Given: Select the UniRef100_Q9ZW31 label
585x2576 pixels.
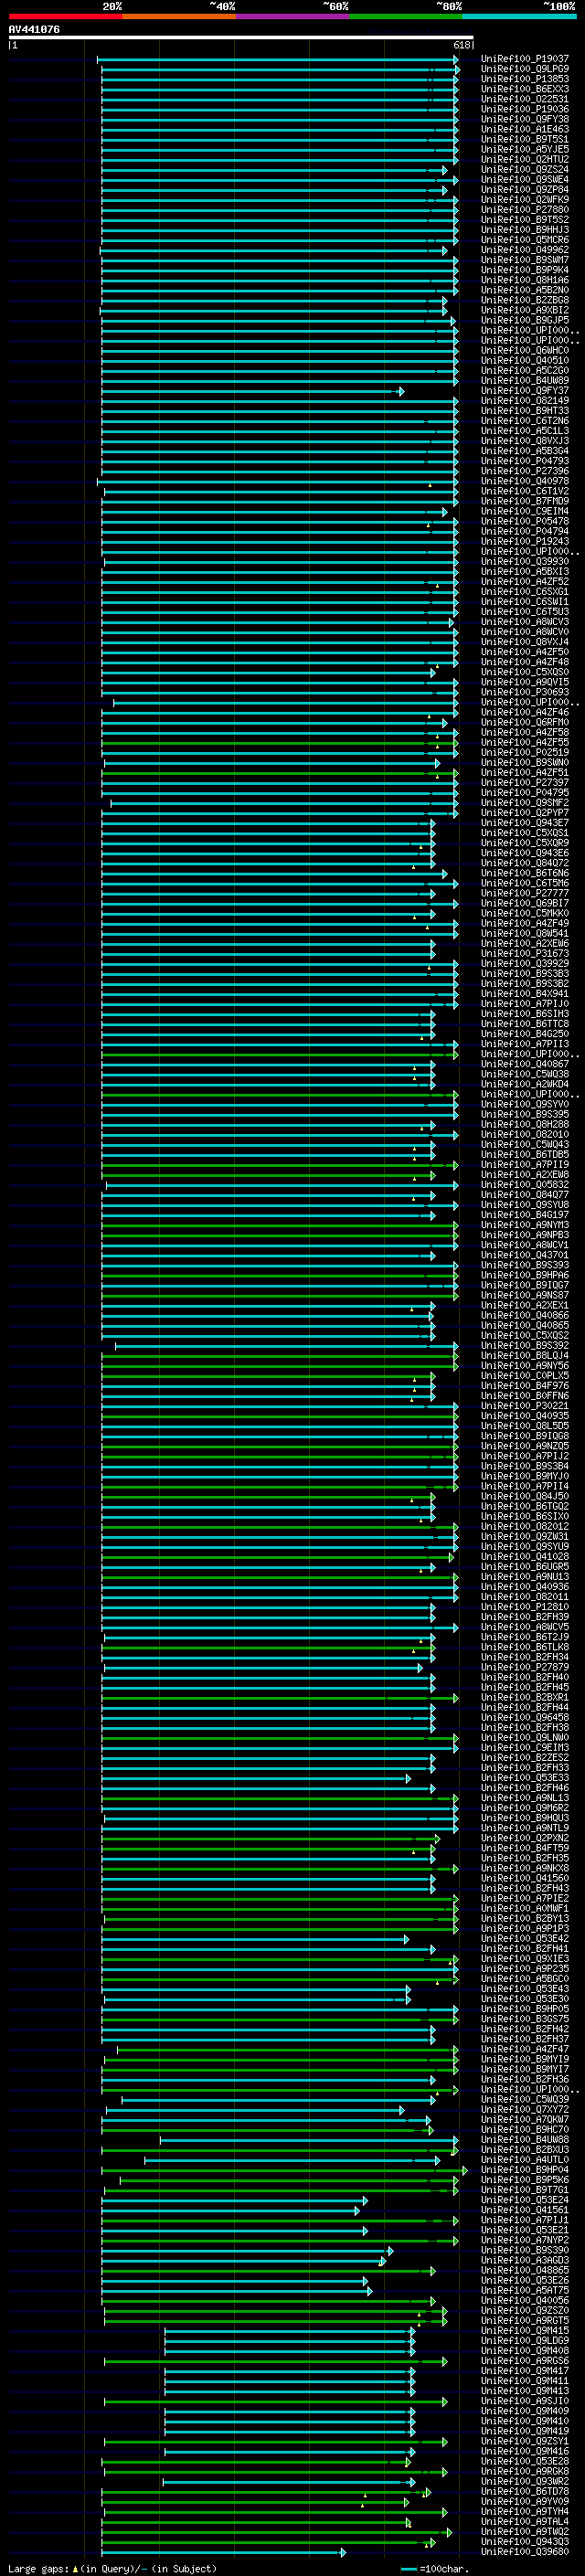Looking at the screenshot, I should point(524,1536).
